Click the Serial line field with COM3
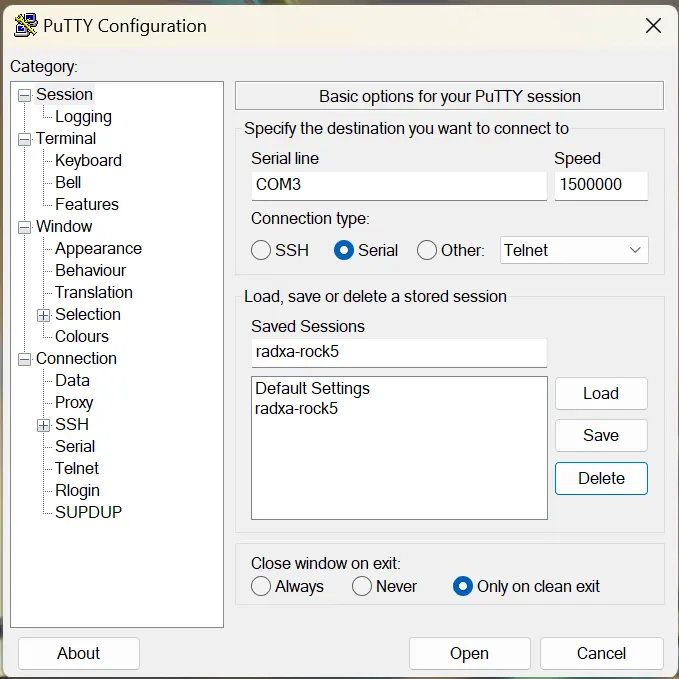679x679 pixels. (x=399, y=186)
